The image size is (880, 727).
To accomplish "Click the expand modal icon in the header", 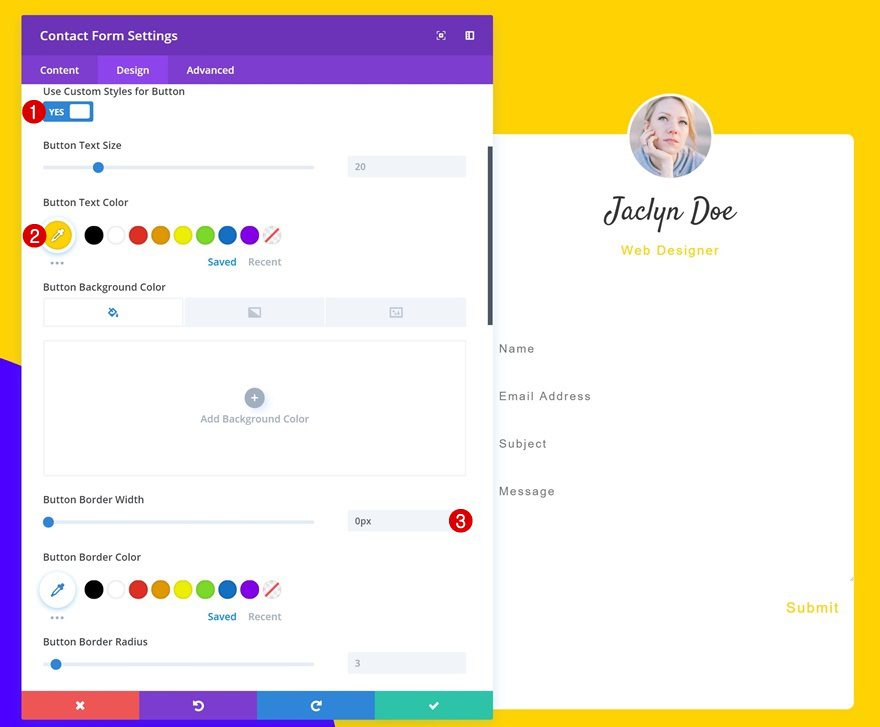I will 440,34.
